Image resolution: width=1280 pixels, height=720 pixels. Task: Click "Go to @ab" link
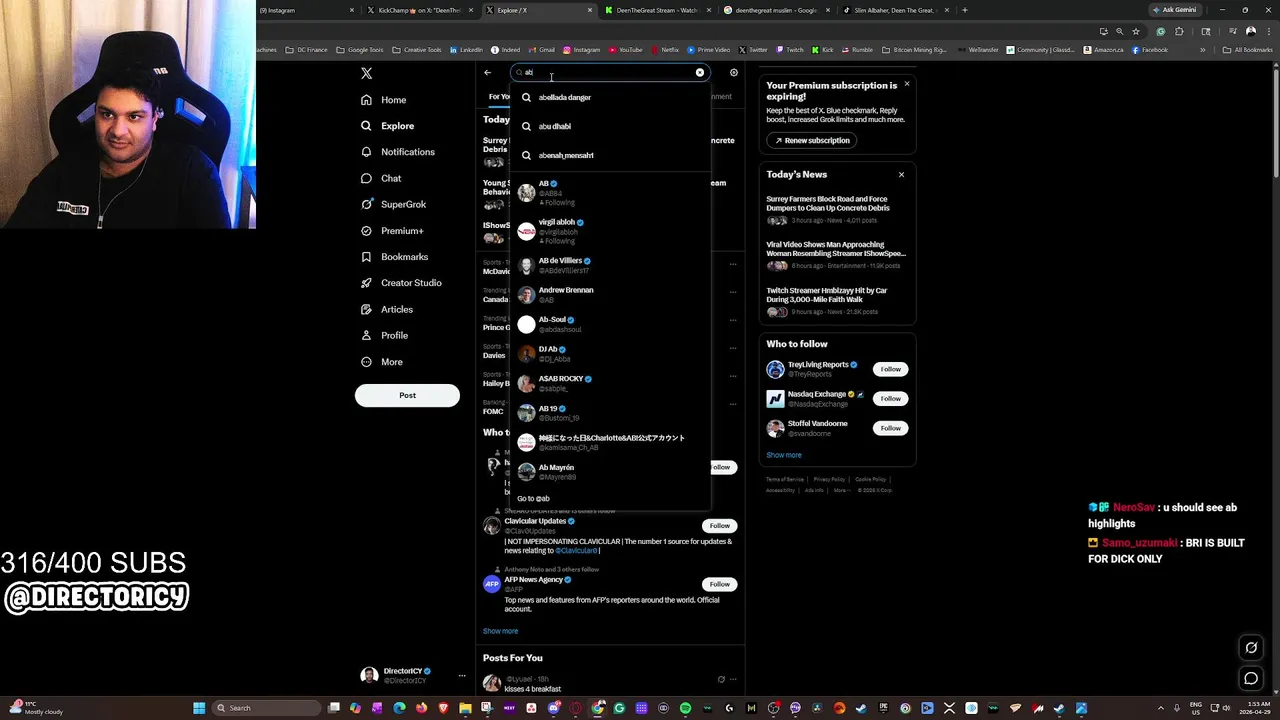pyautogui.click(x=533, y=498)
